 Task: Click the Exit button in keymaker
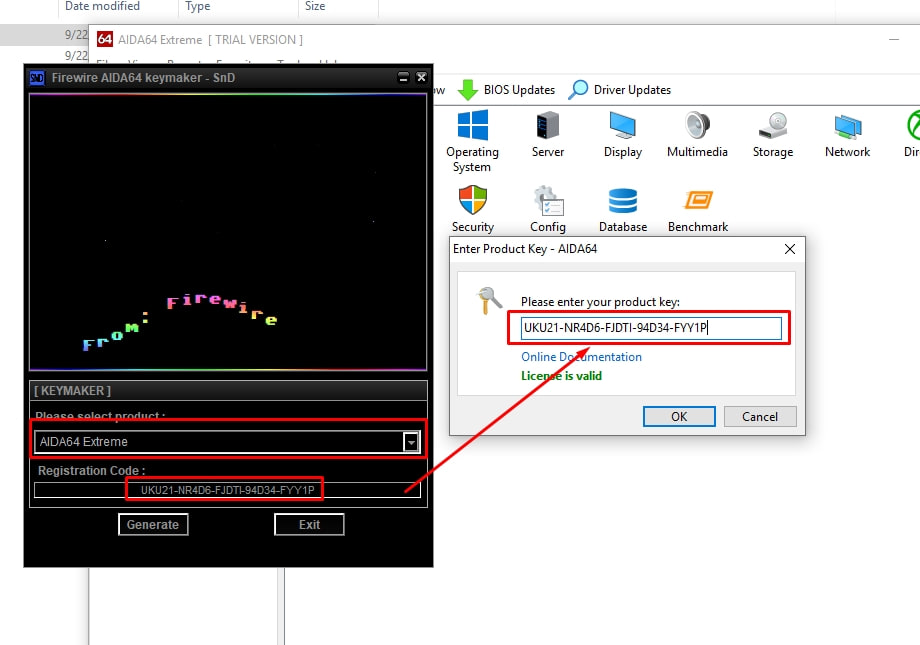tap(309, 525)
